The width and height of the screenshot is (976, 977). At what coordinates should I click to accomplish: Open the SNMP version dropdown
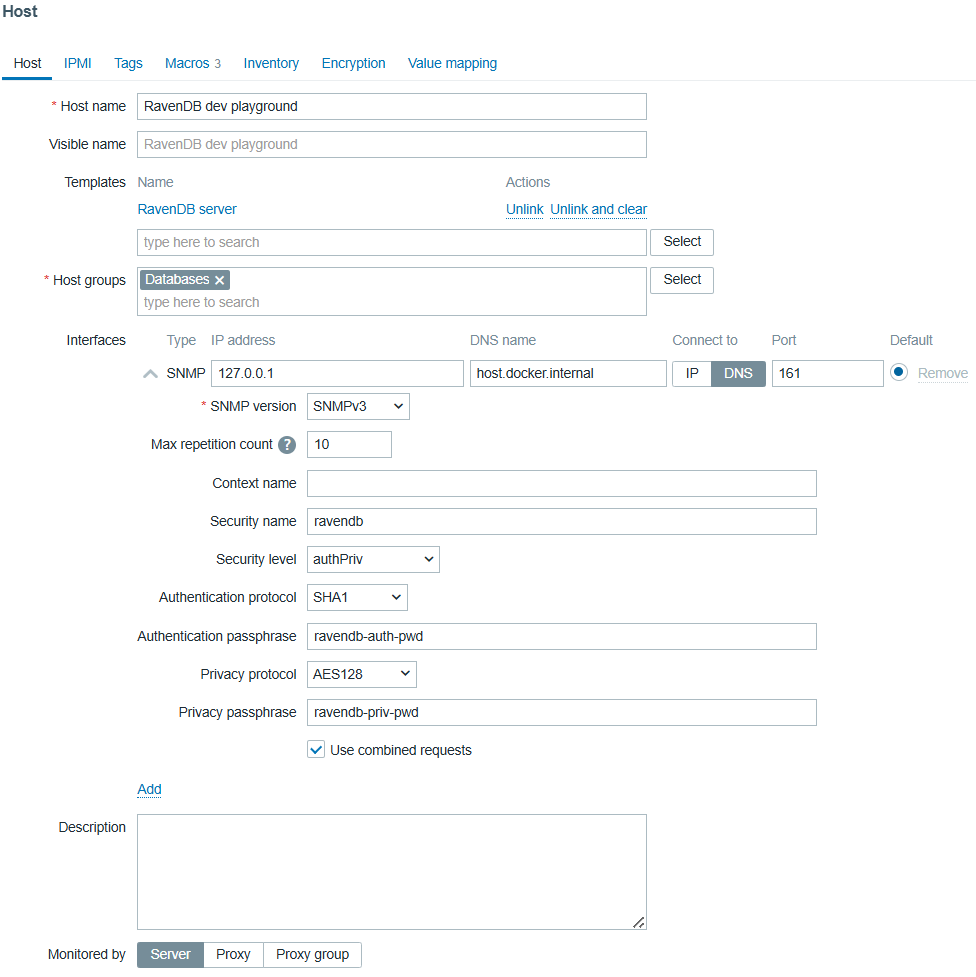[358, 406]
